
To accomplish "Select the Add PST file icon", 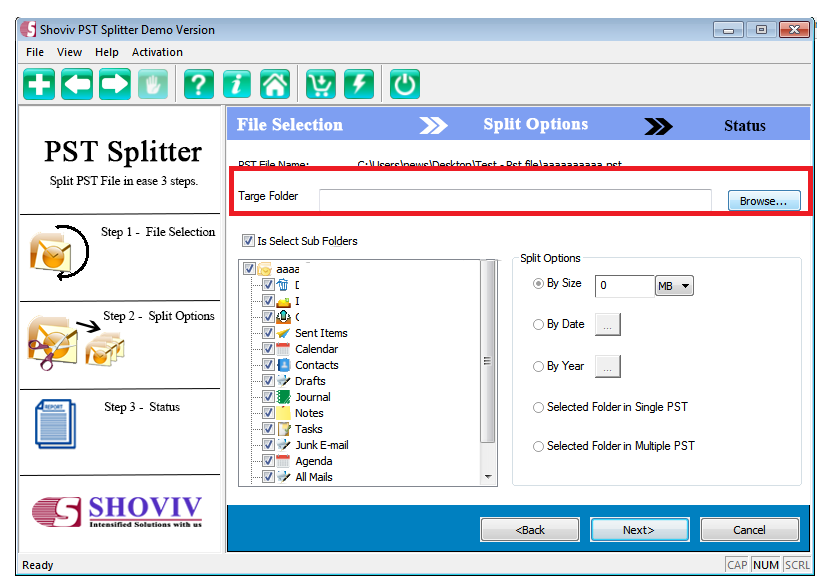I will click(x=38, y=84).
